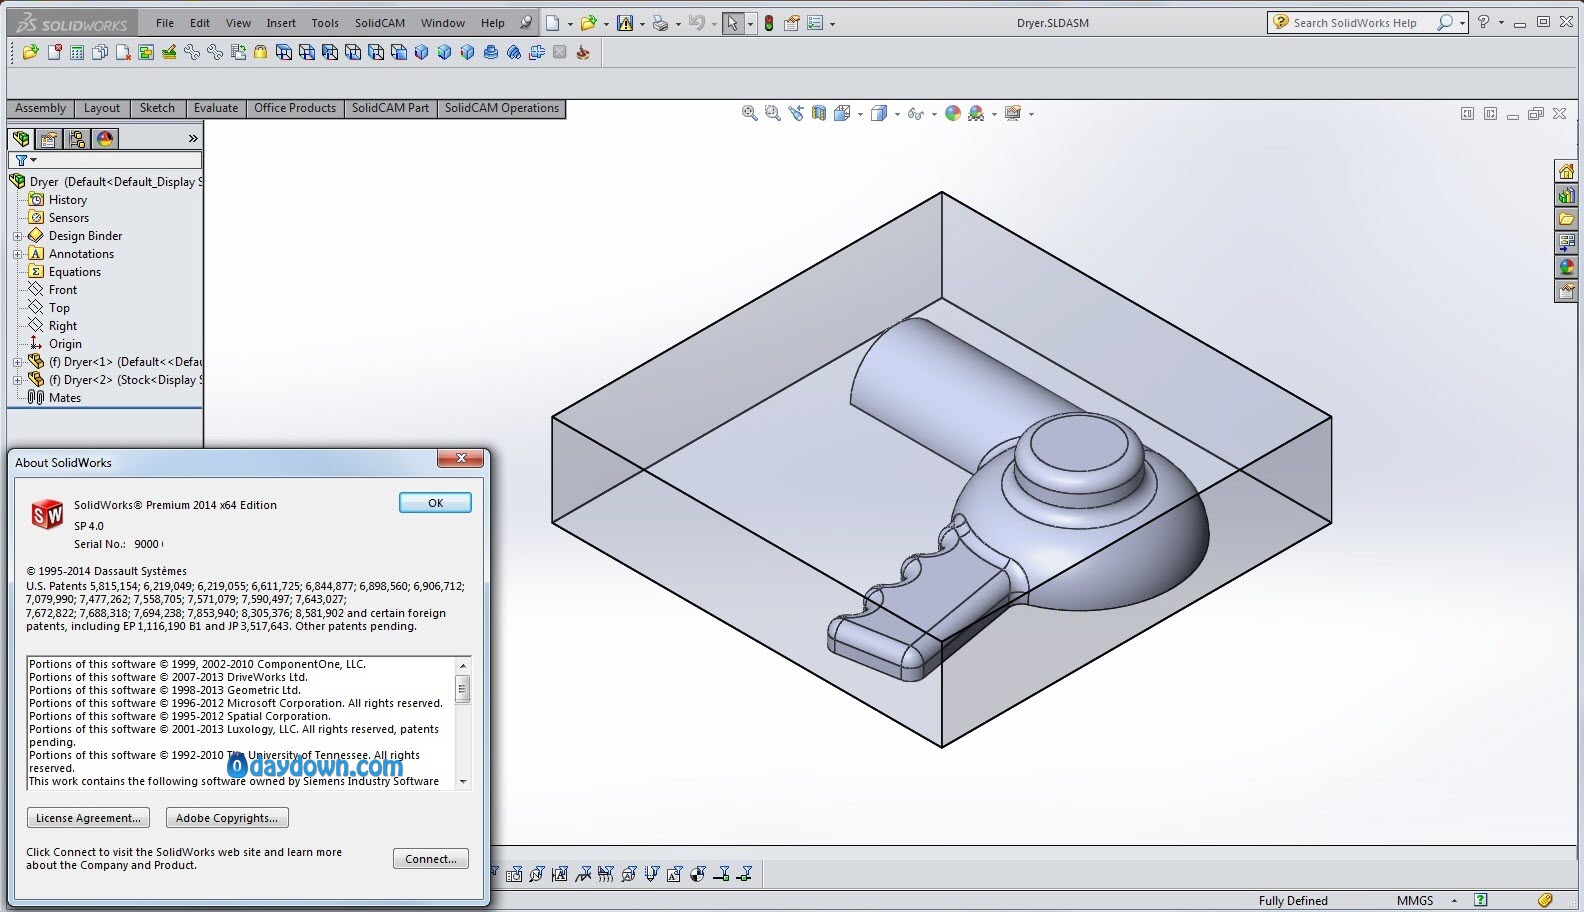The image size is (1584, 912).
Task: Open the View Settings dropdown arrow
Action: [x=1031, y=114]
